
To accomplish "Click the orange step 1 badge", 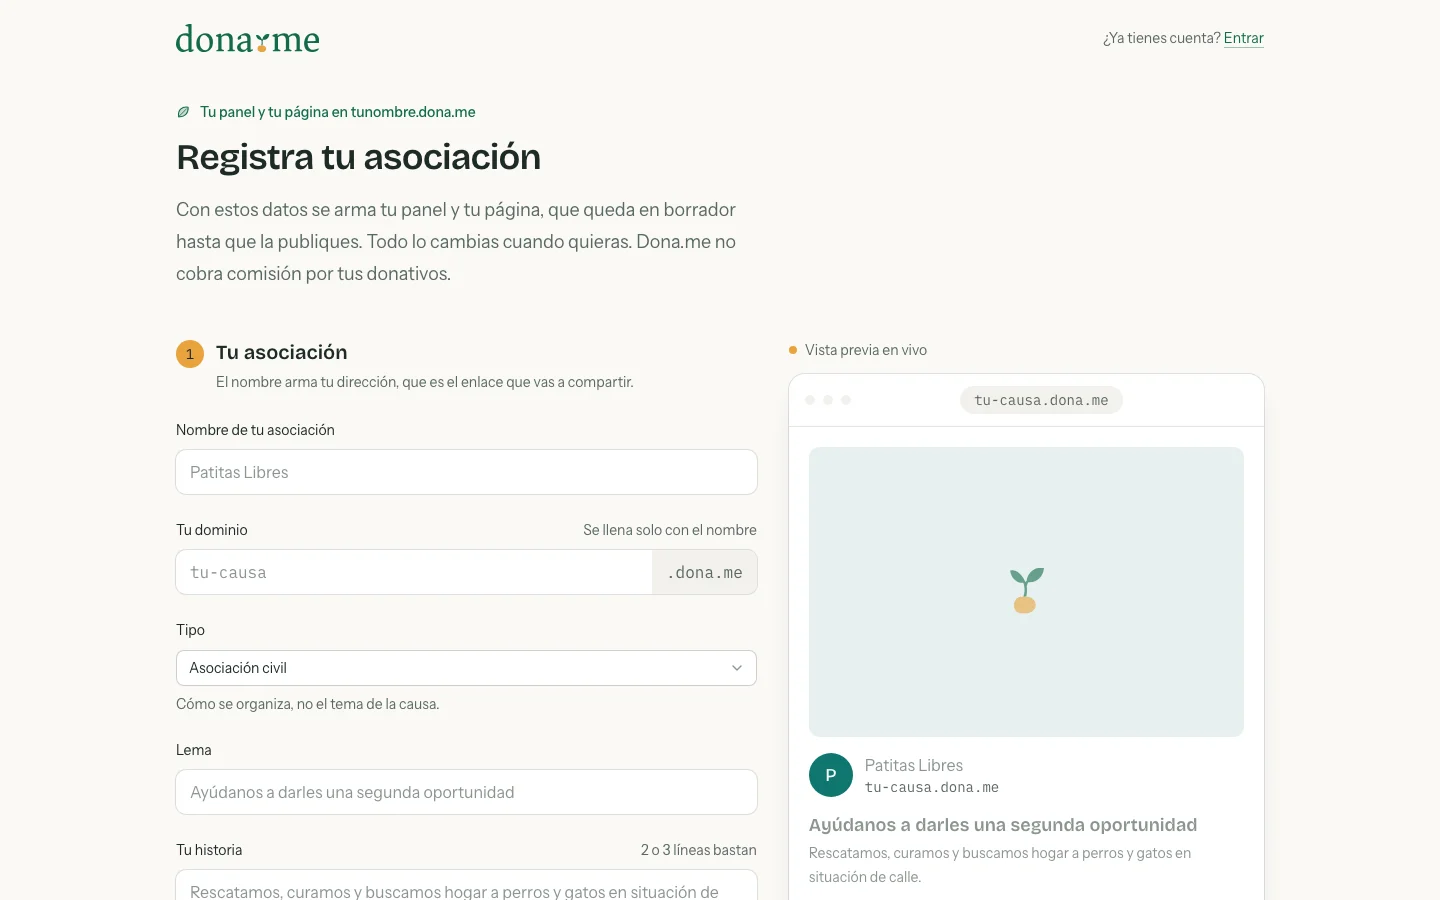I will click(190, 354).
